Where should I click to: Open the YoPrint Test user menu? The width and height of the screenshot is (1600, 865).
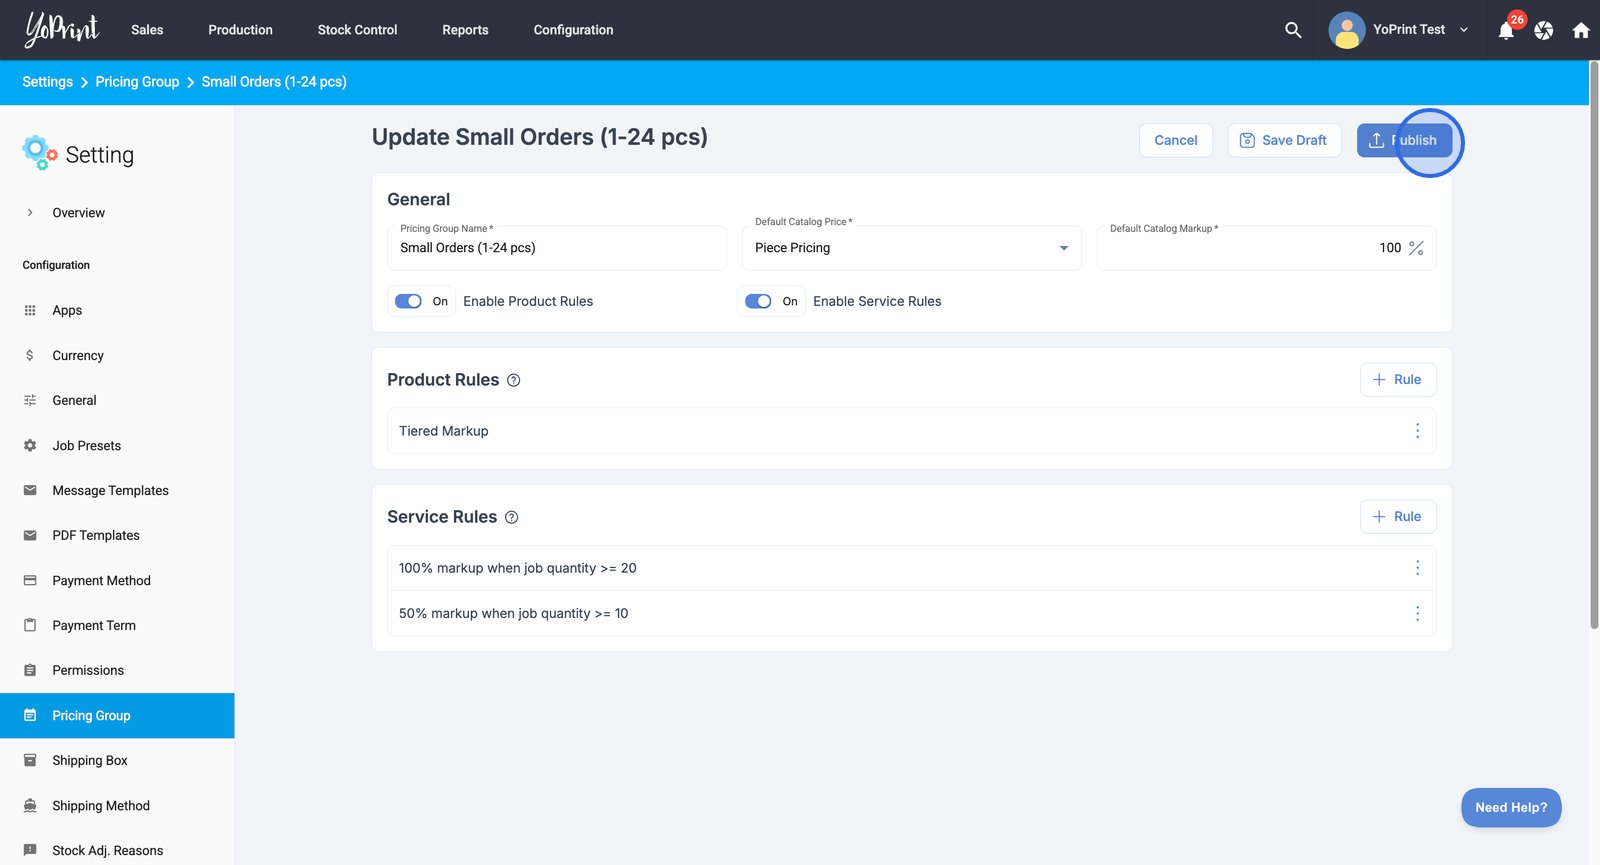point(1400,30)
